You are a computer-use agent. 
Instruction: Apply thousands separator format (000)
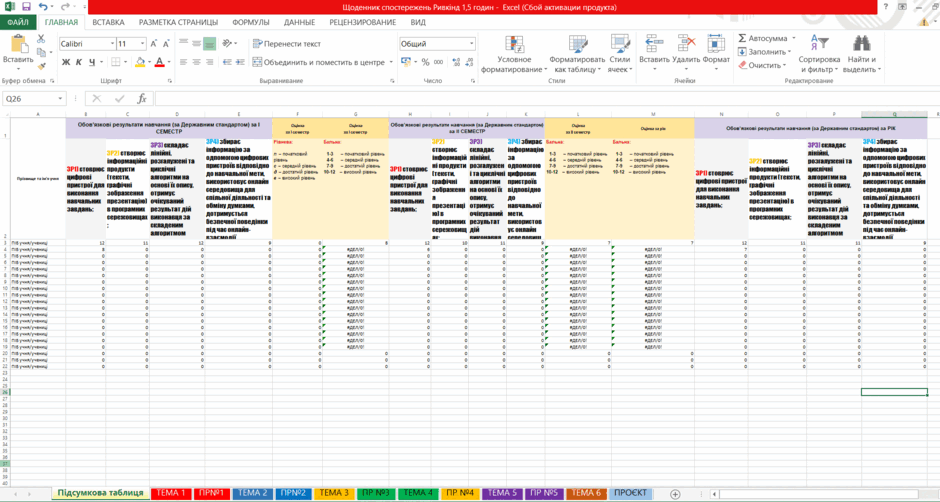(438, 62)
